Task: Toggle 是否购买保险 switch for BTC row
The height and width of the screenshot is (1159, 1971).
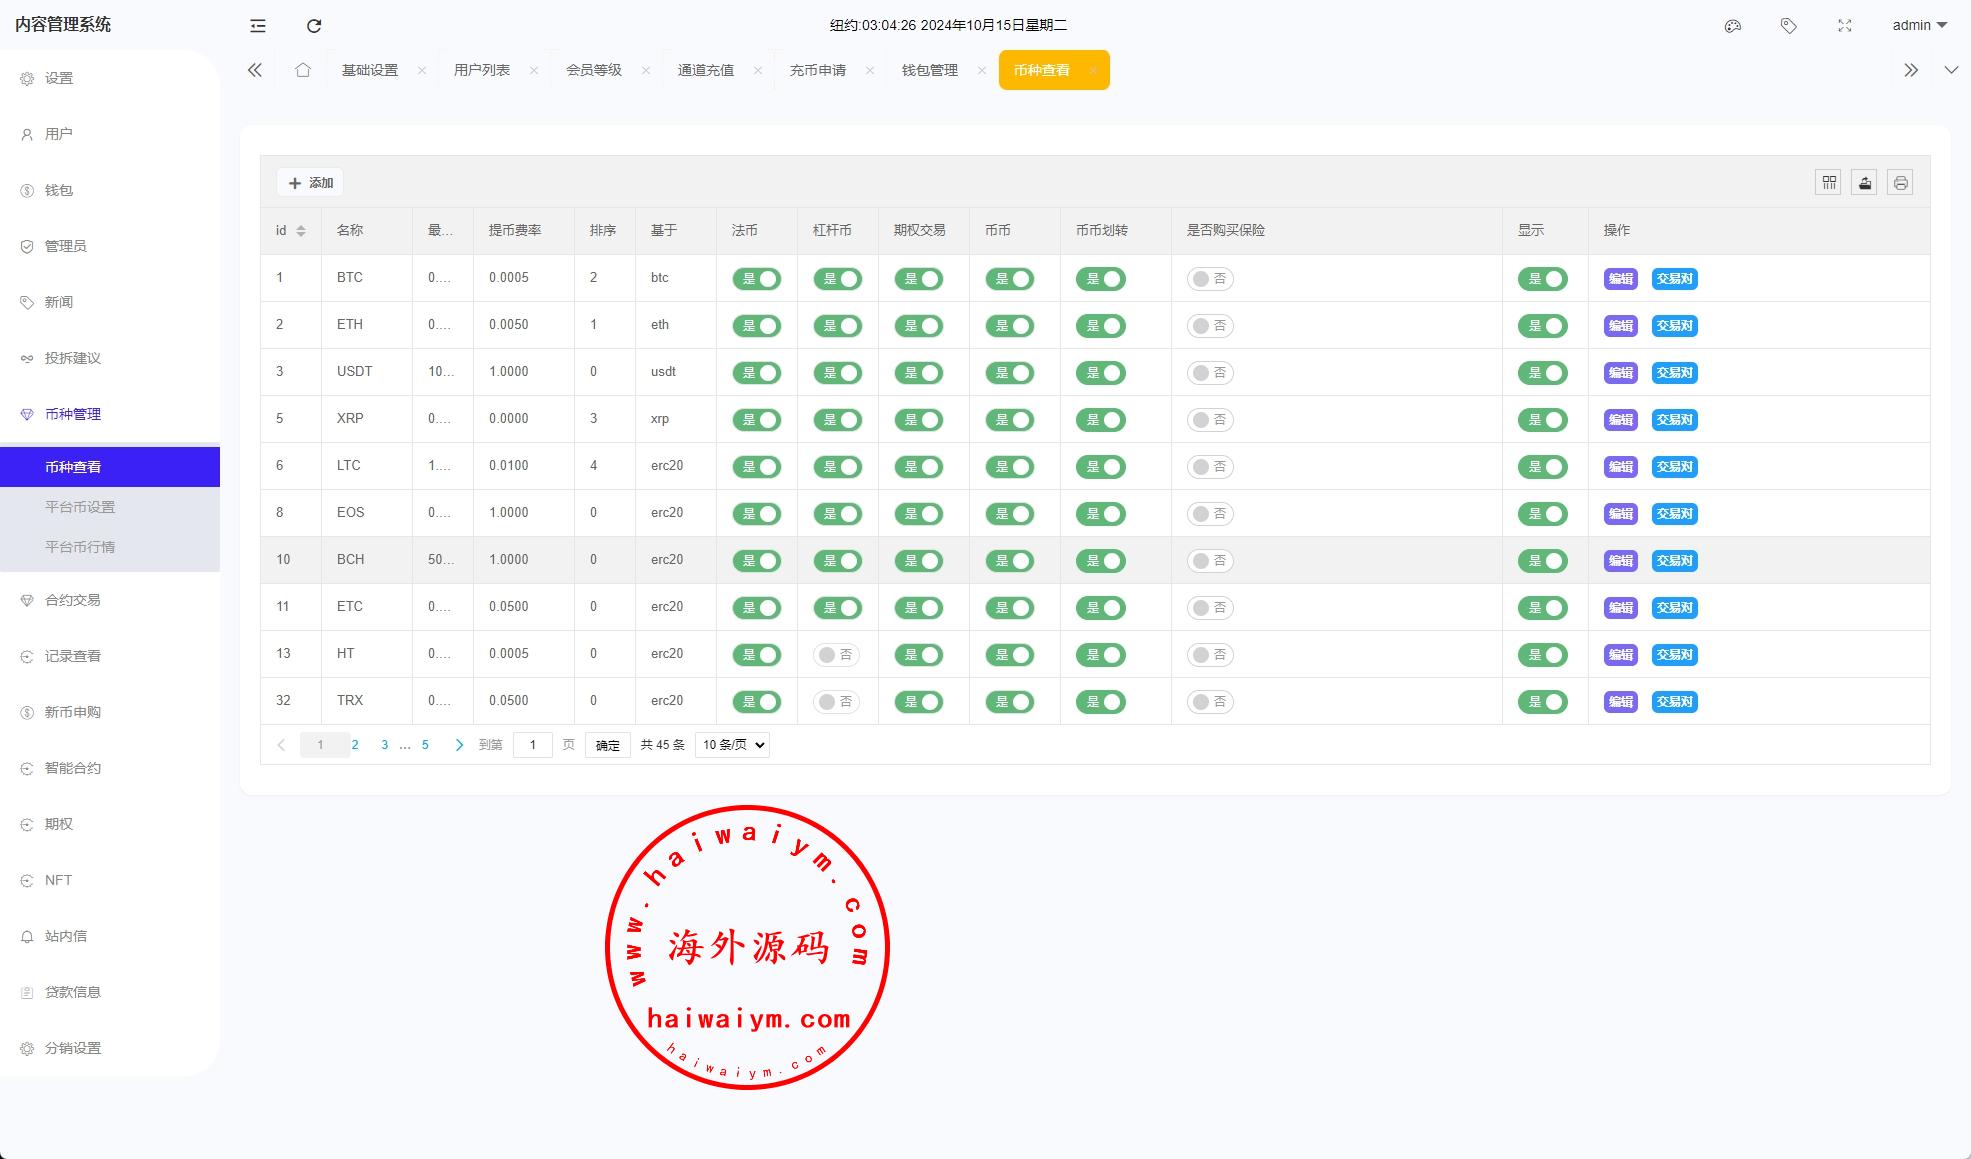Action: (x=1210, y=279)
